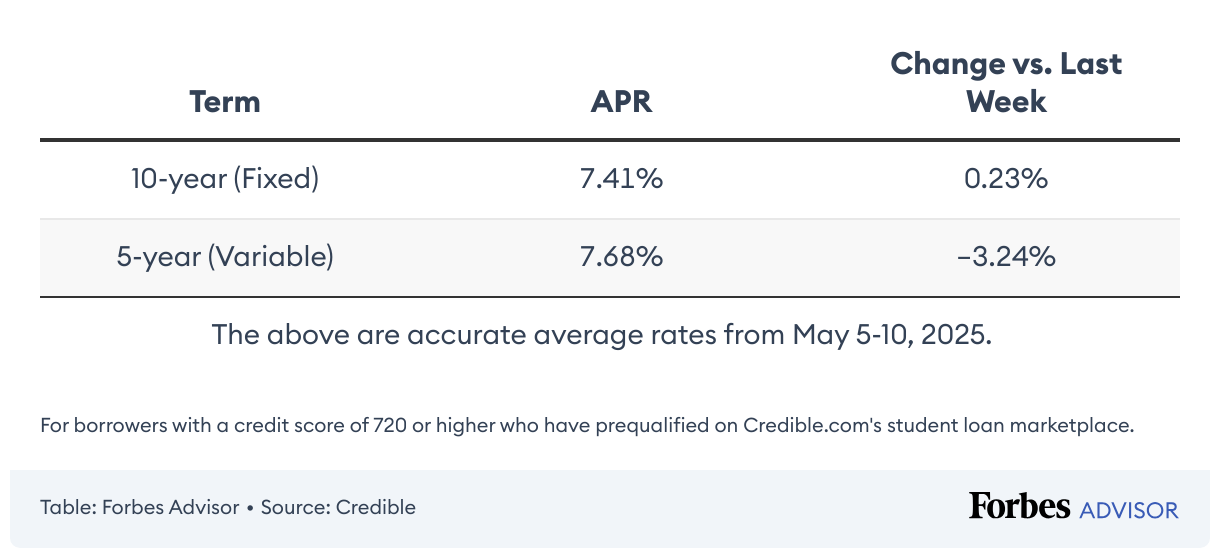
Task: Click the 0.23% weekly change value
Action: 1007,179
